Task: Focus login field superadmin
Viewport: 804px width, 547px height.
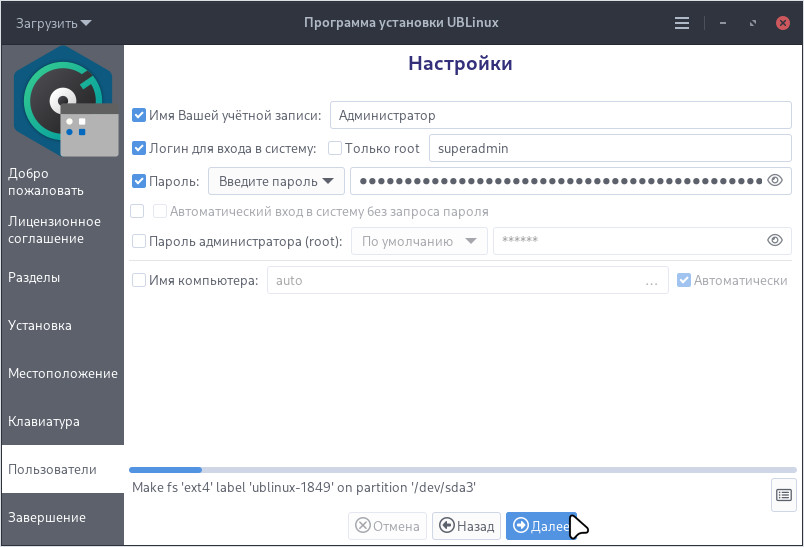Action: click(x=610, y=148)
